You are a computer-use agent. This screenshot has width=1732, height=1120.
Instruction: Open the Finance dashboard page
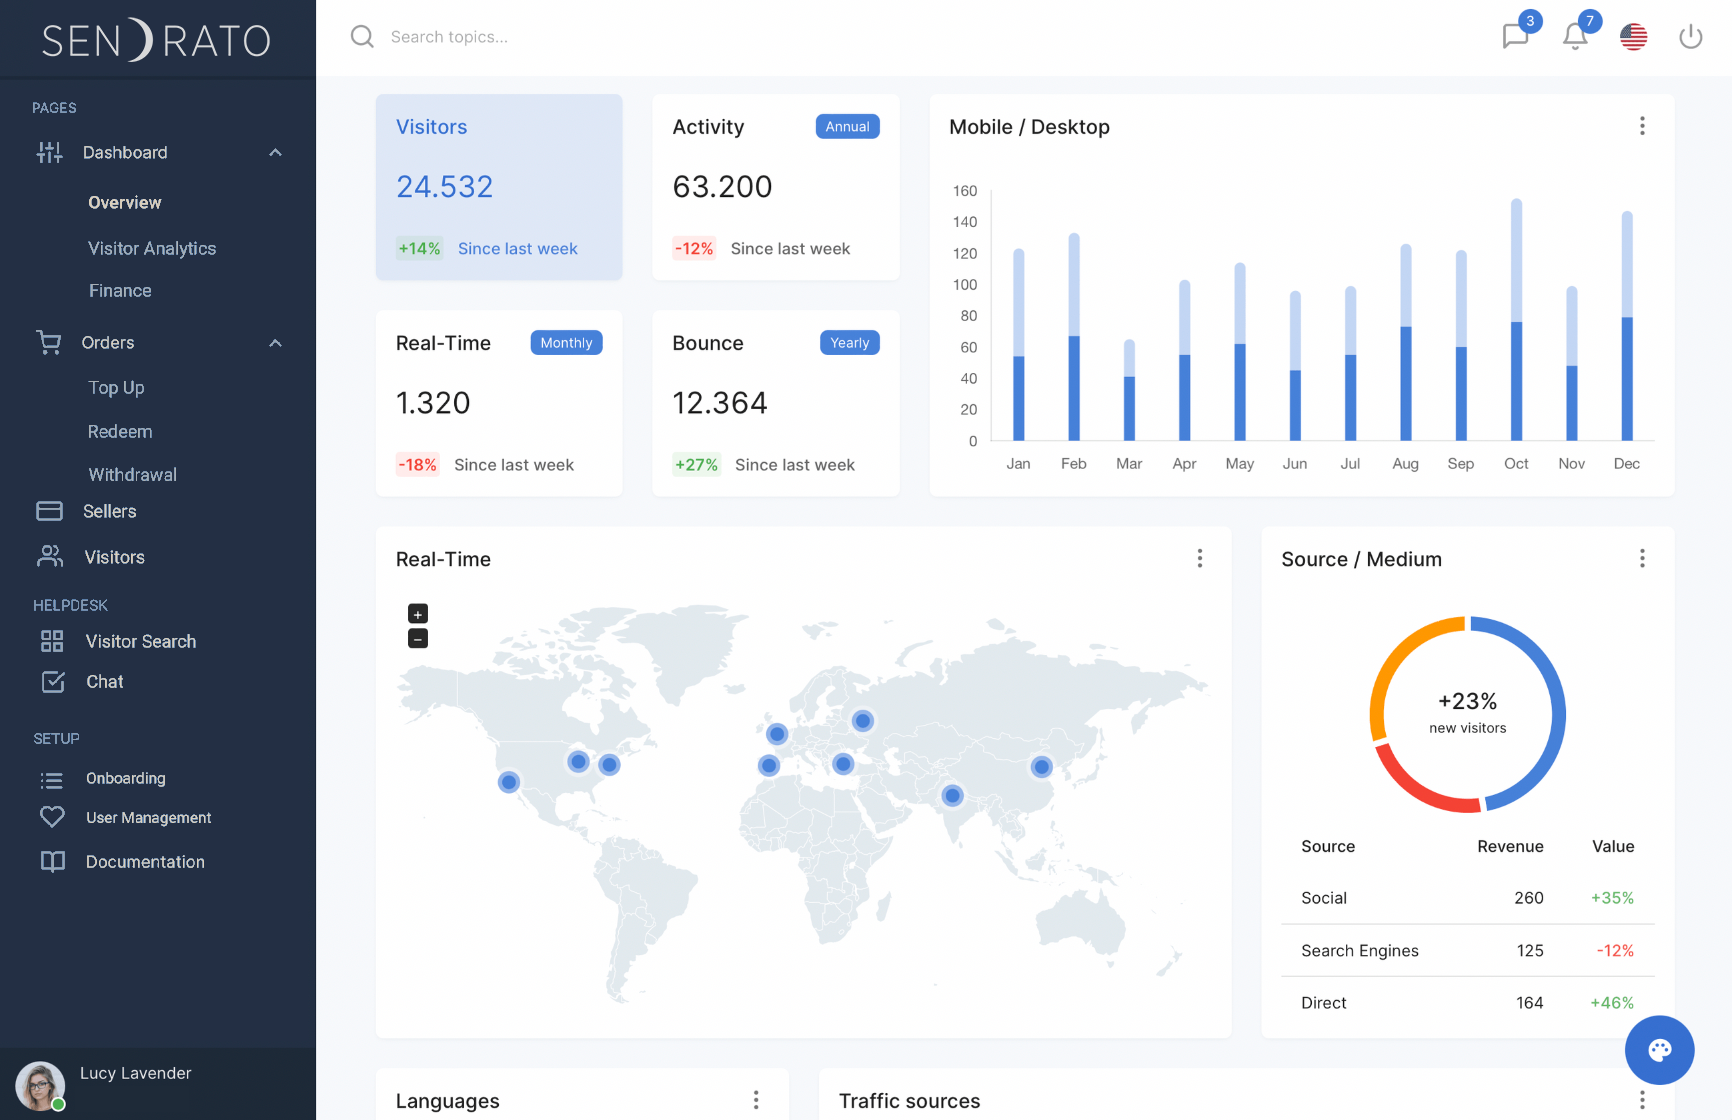tap(120, 291)
